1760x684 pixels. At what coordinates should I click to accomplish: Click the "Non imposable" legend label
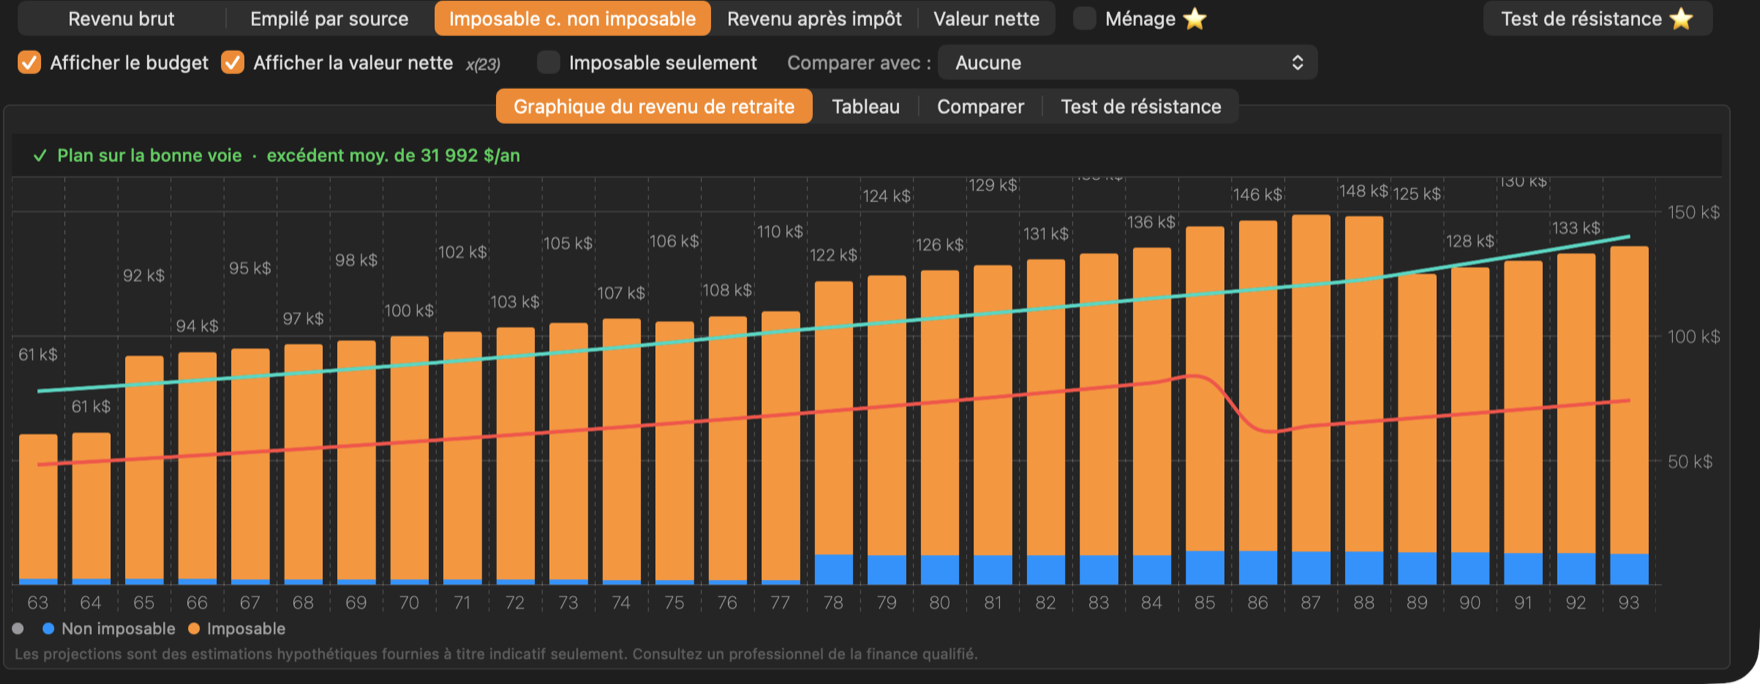click(118, 629)
